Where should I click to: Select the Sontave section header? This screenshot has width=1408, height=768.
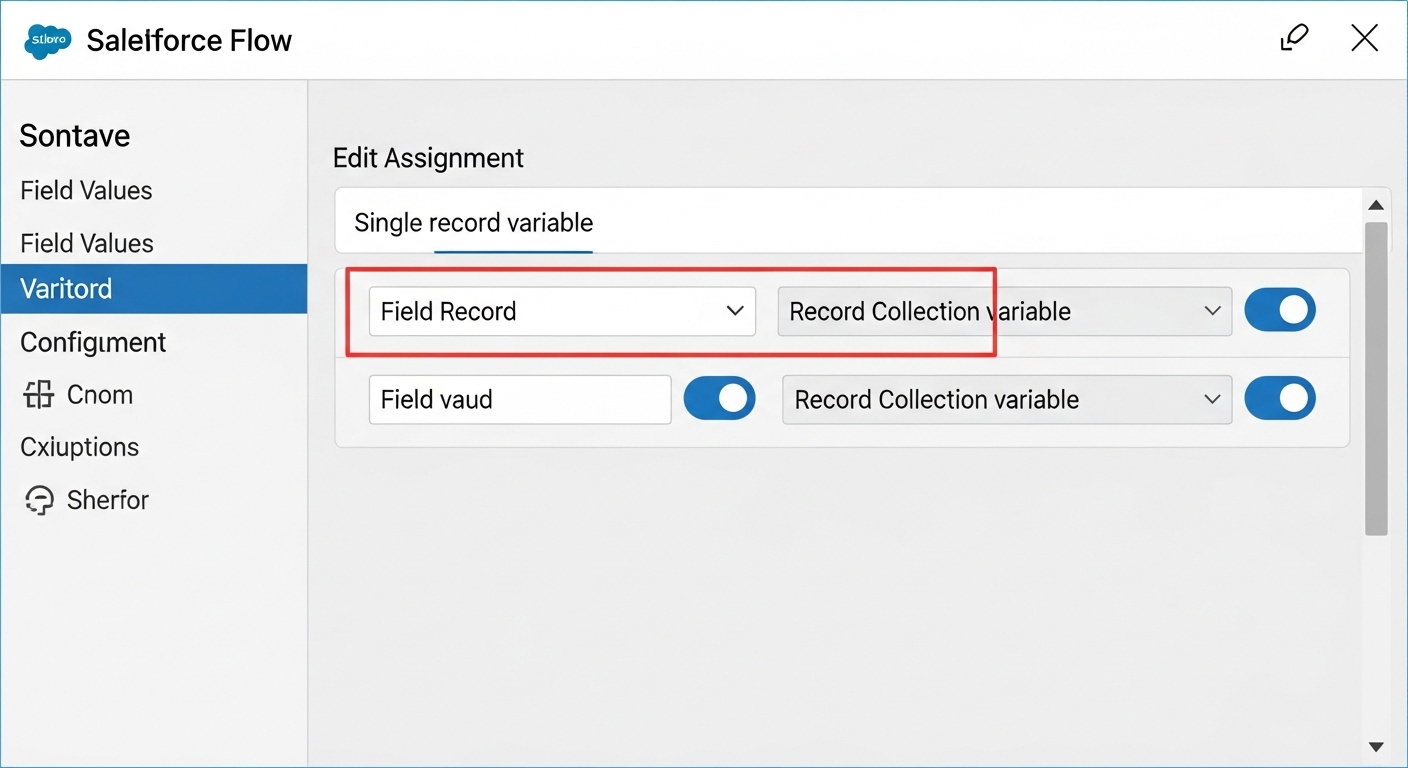(x=75, y=135)
